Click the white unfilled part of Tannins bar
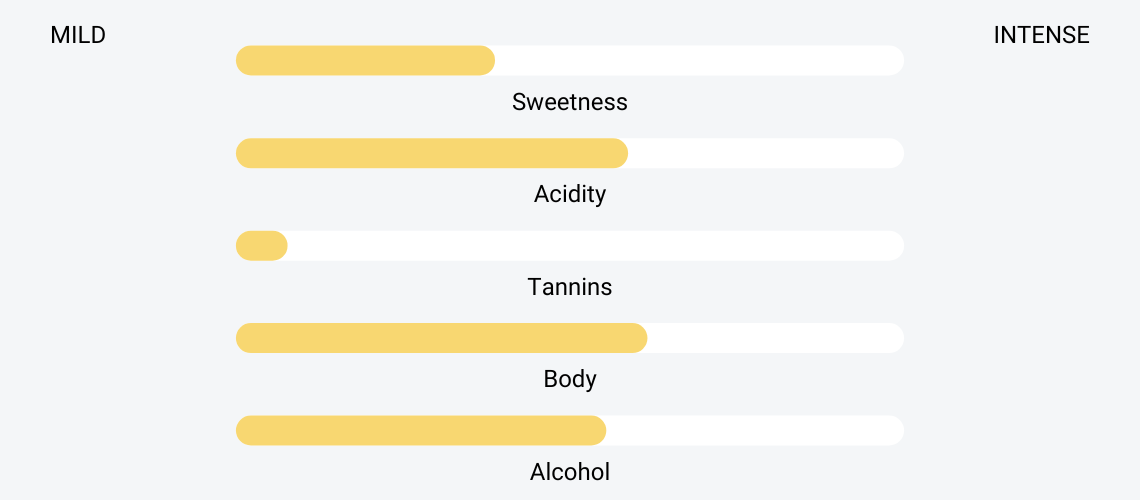 pyautogui.click(x=596, y=246)
